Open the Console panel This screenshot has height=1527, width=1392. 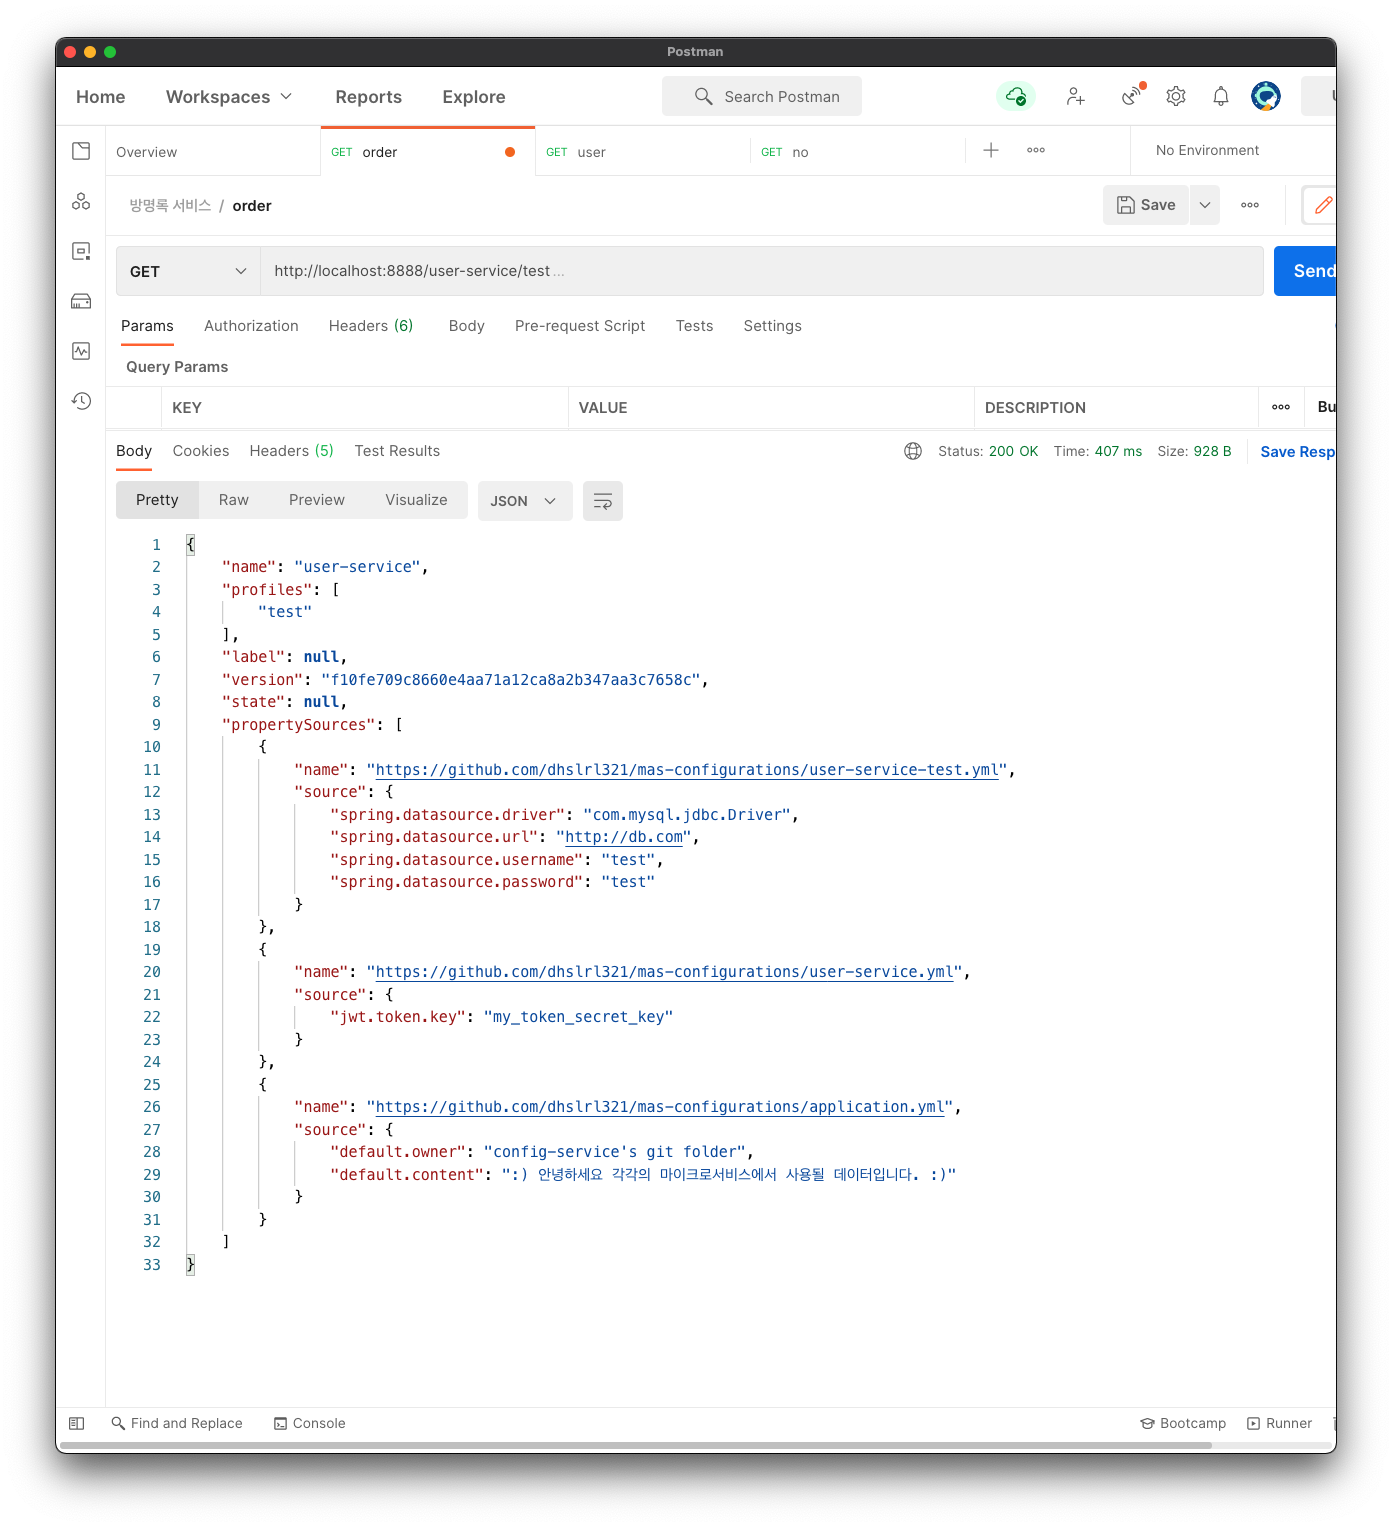pos(310,1423)
